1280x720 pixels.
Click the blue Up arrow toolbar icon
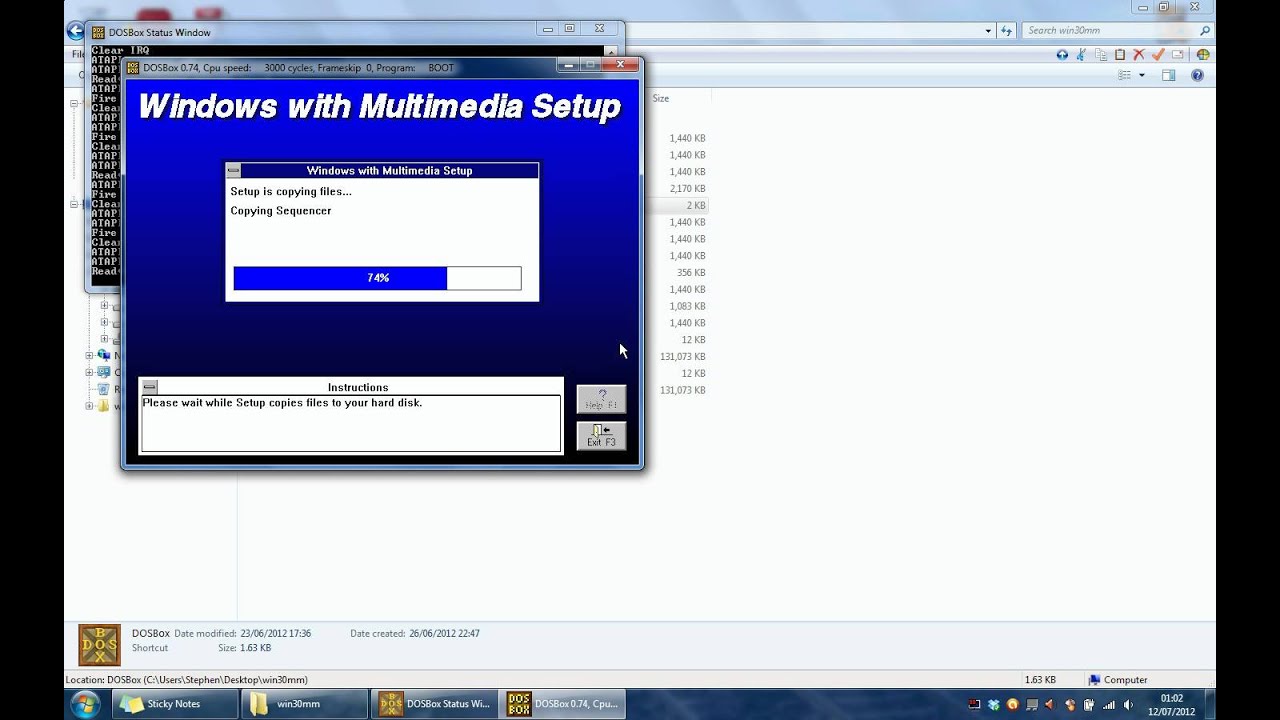1062,55
